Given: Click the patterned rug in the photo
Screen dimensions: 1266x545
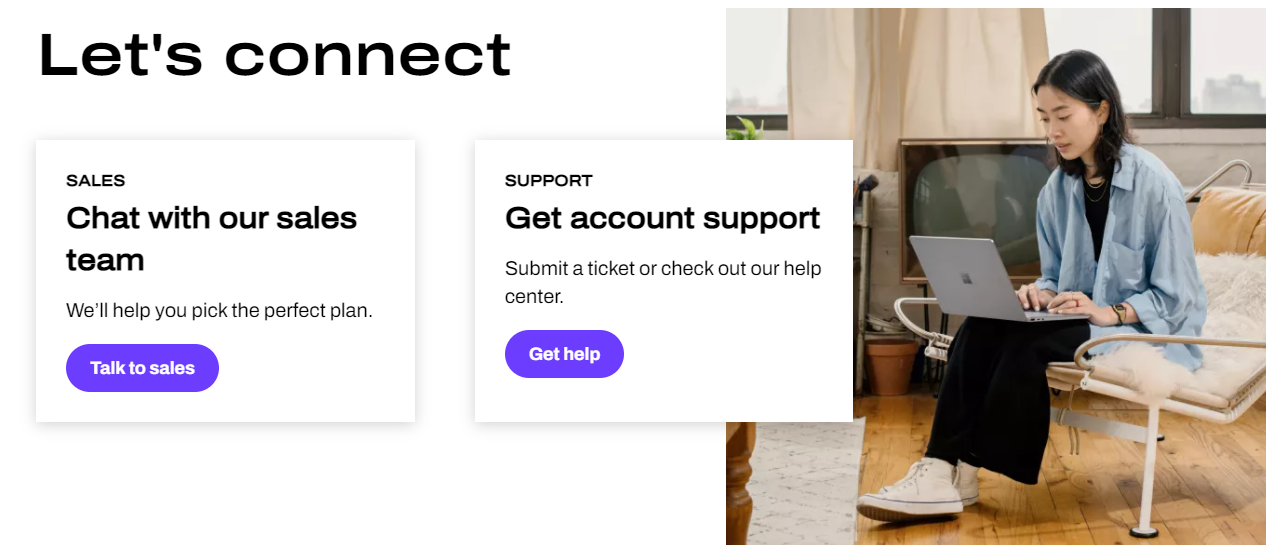Looking at the screenshot, I should coord(800,480).
